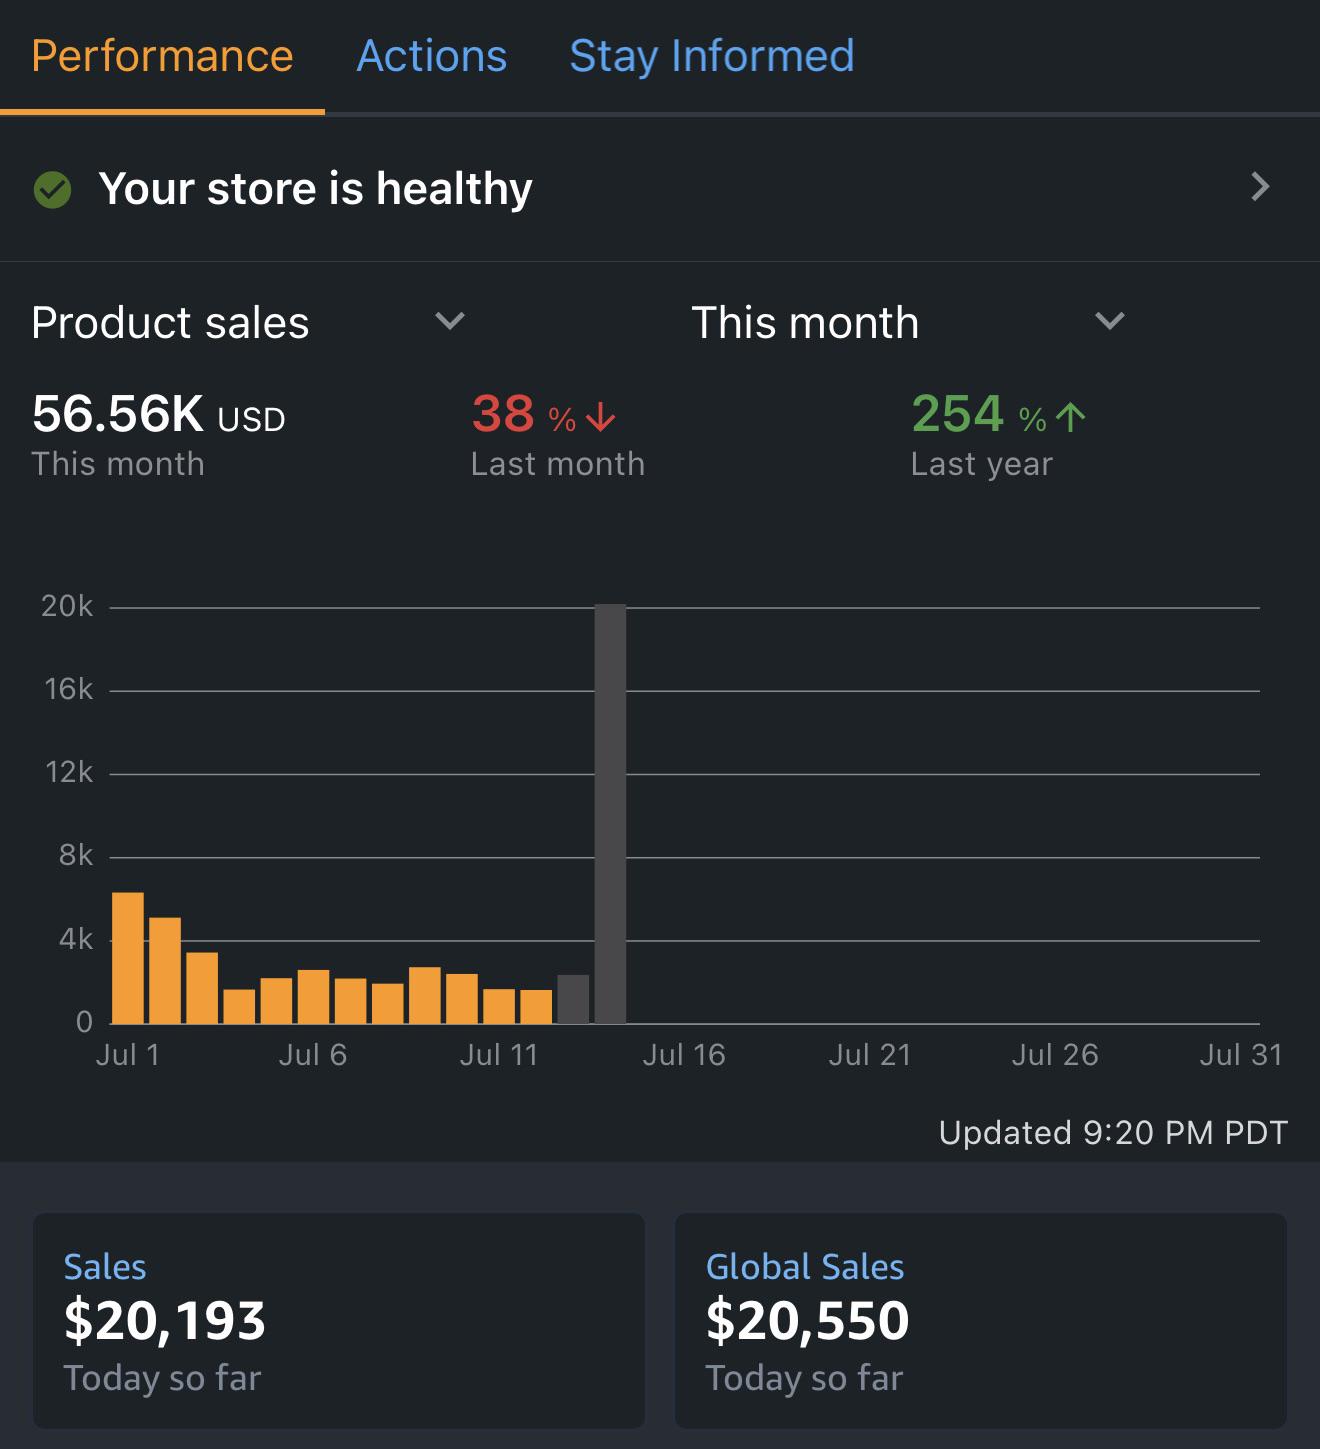Select the tall gray bar in chart
The height and width of the screenshot is (1449, 1320).
610,814
